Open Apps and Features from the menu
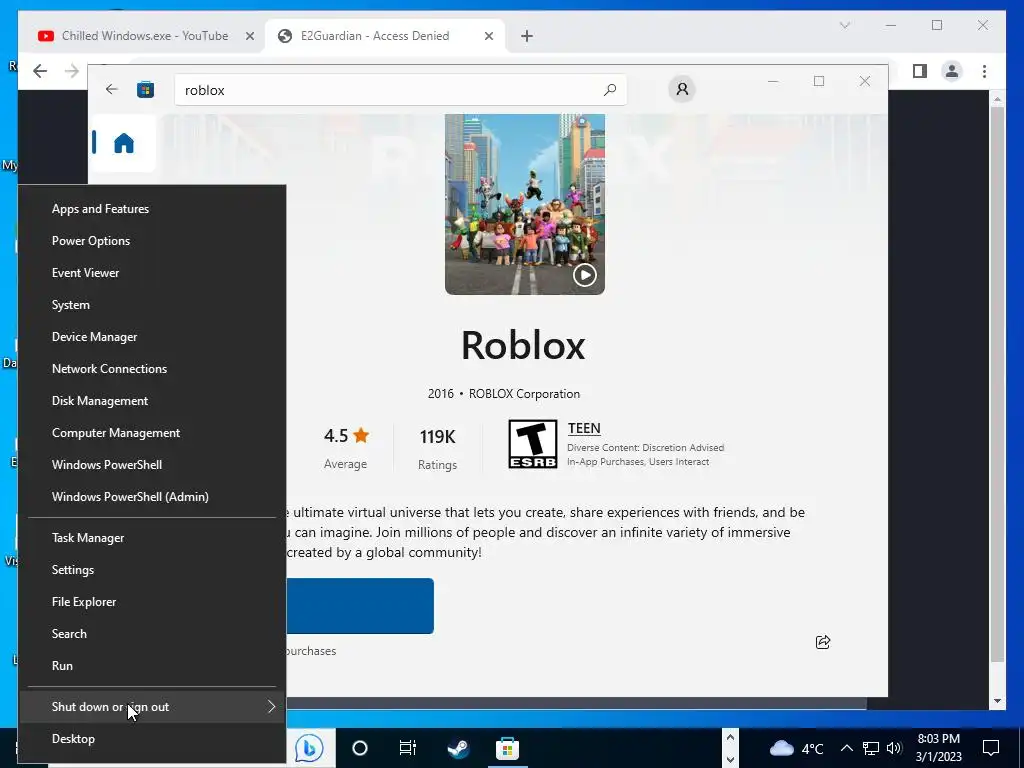Viewport: 1024px width, 768px height. click(152, 209)
